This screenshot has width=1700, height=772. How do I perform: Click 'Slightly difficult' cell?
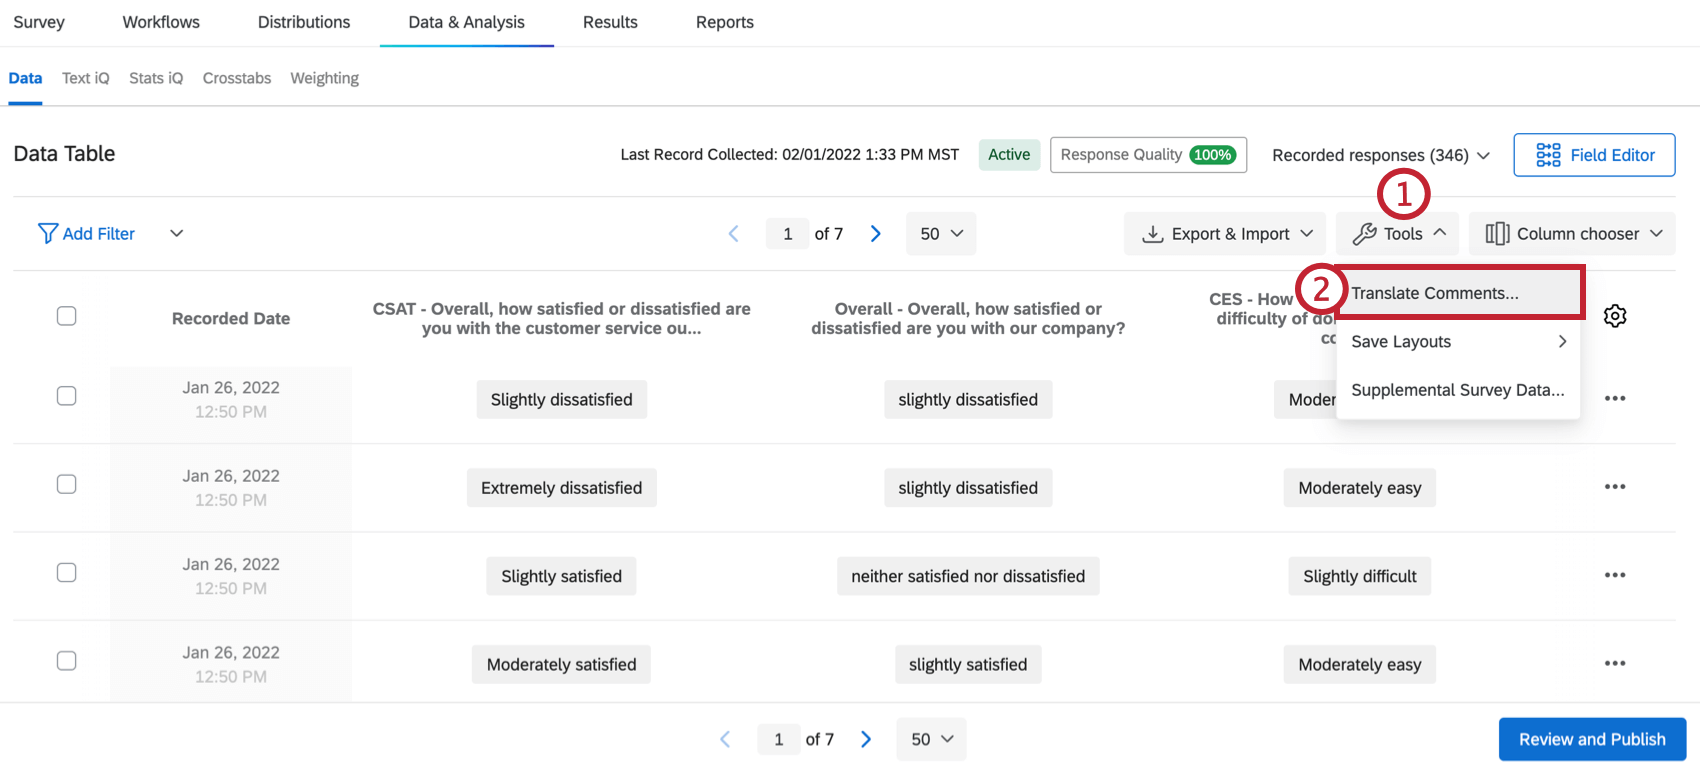(1360, 576)
